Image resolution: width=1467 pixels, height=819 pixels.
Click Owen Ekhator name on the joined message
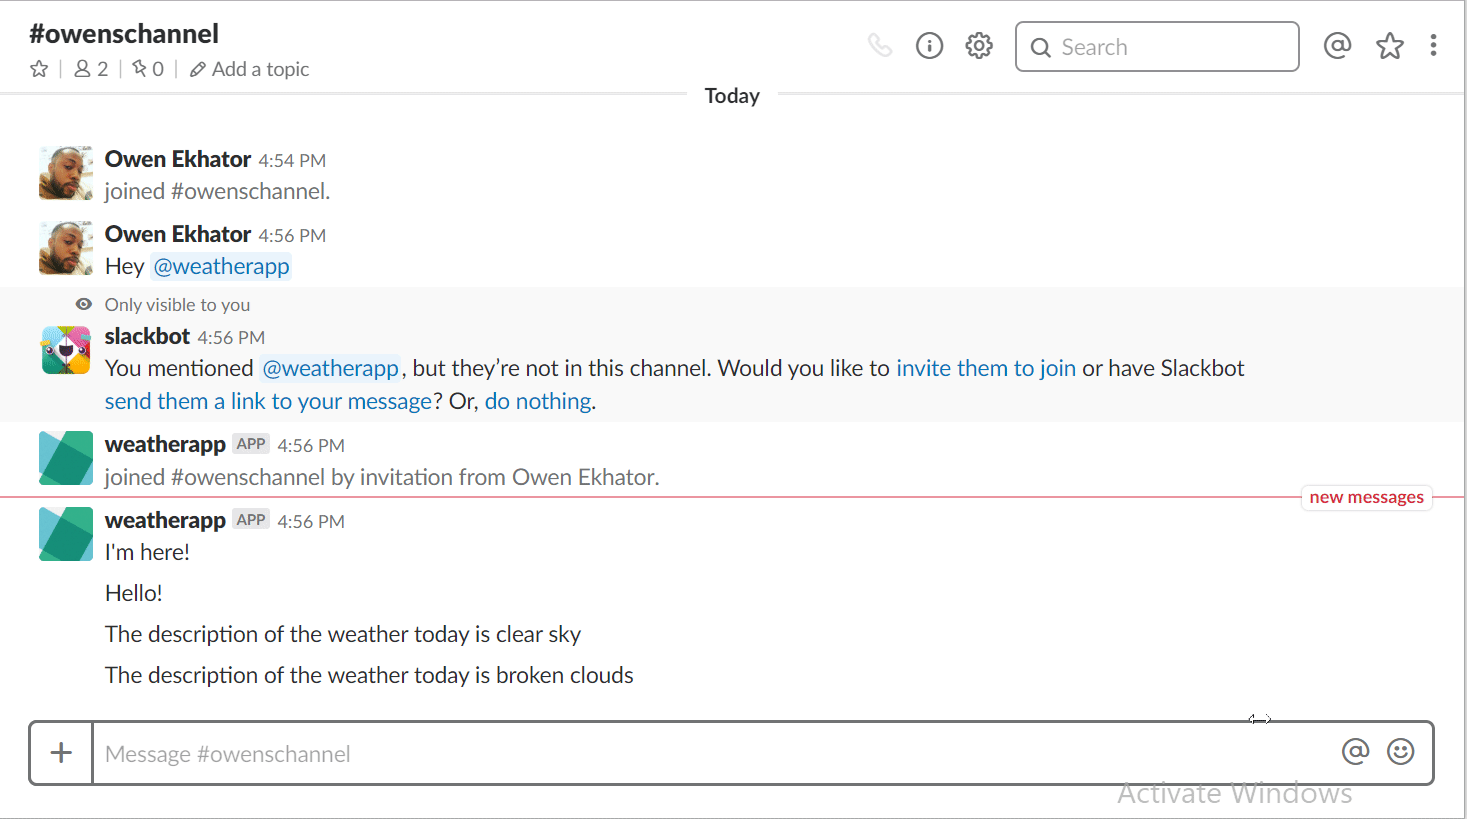tap(178, 159)
